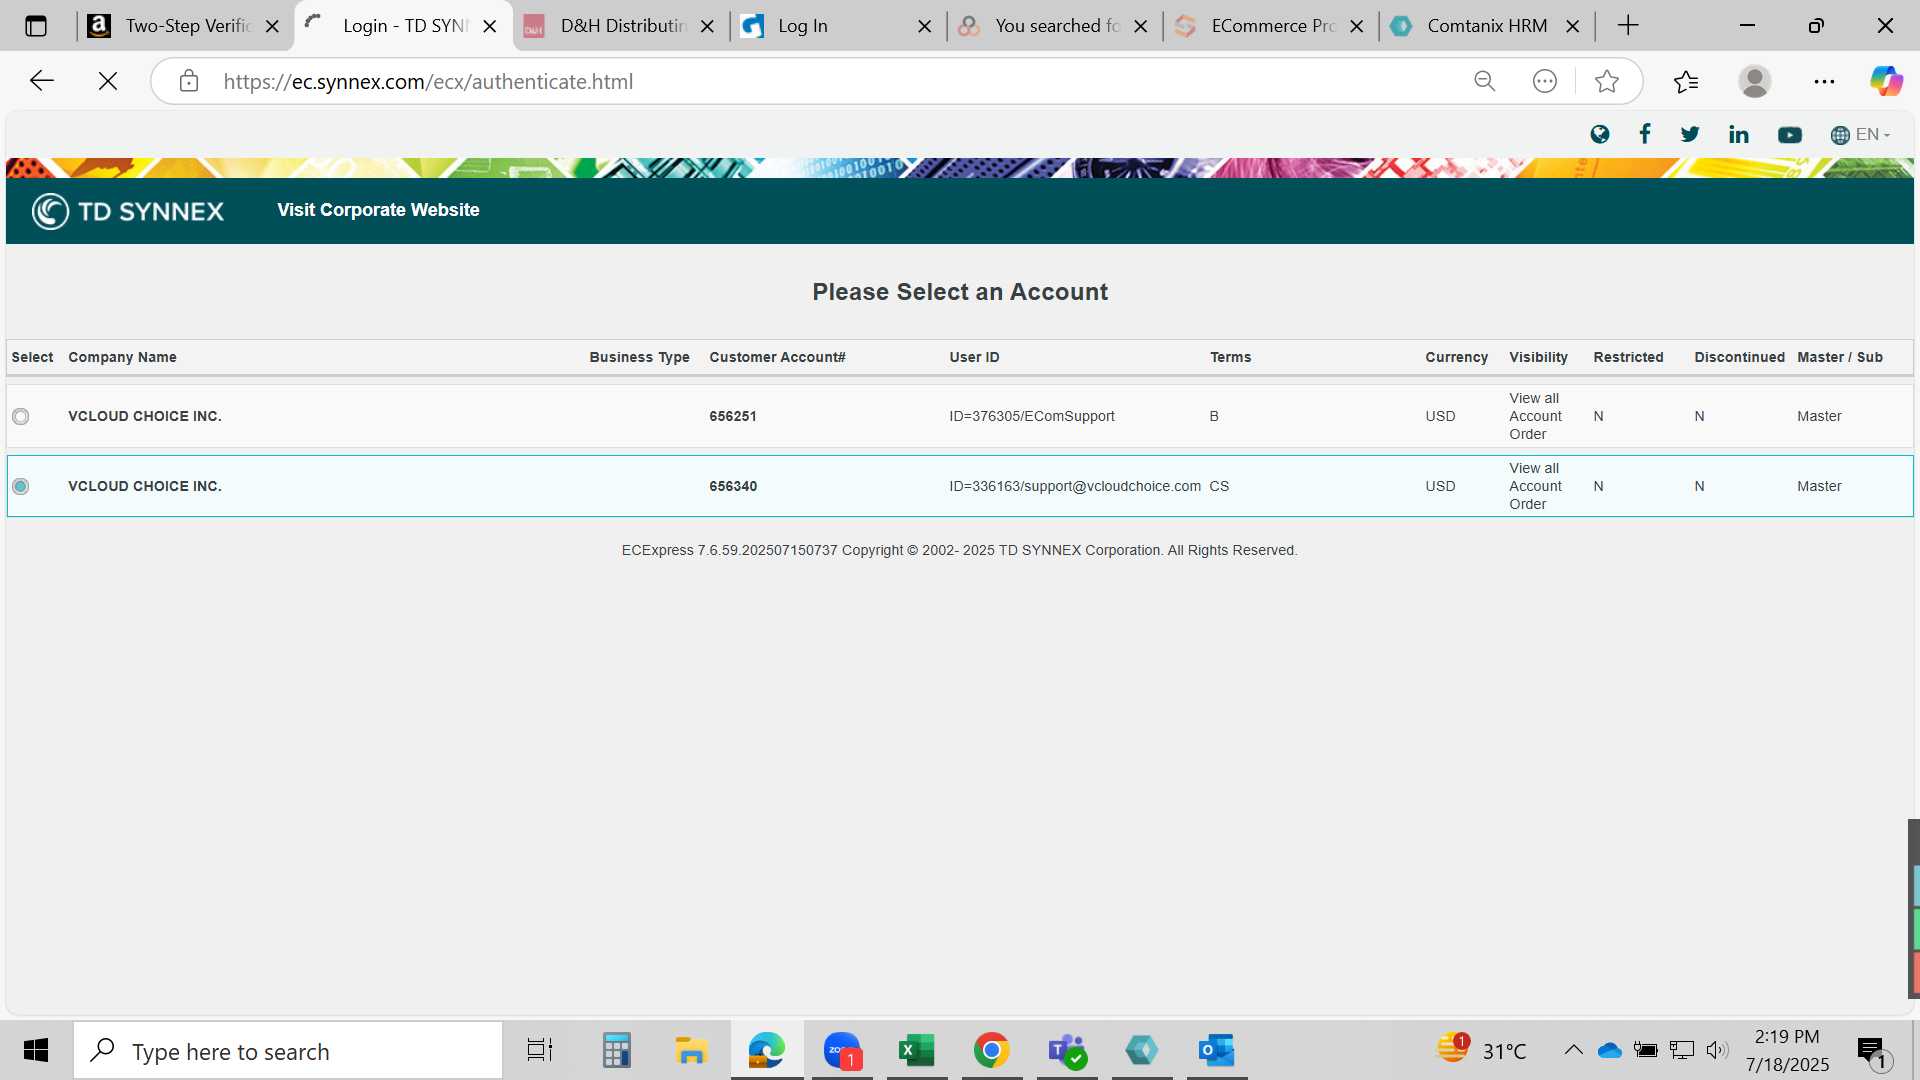This screenshot has width=1920, height=1080.
Task: Close the Login - TD SYNNEX tab
Action: [490, 27]
